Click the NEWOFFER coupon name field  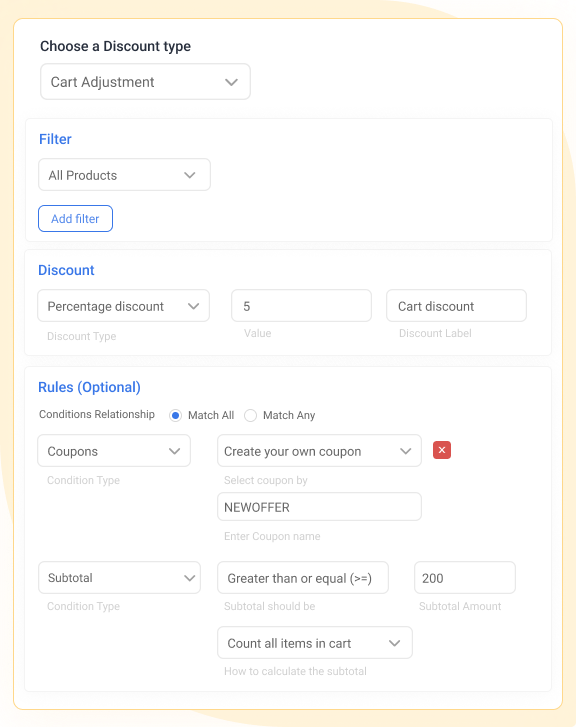[319, 507]
